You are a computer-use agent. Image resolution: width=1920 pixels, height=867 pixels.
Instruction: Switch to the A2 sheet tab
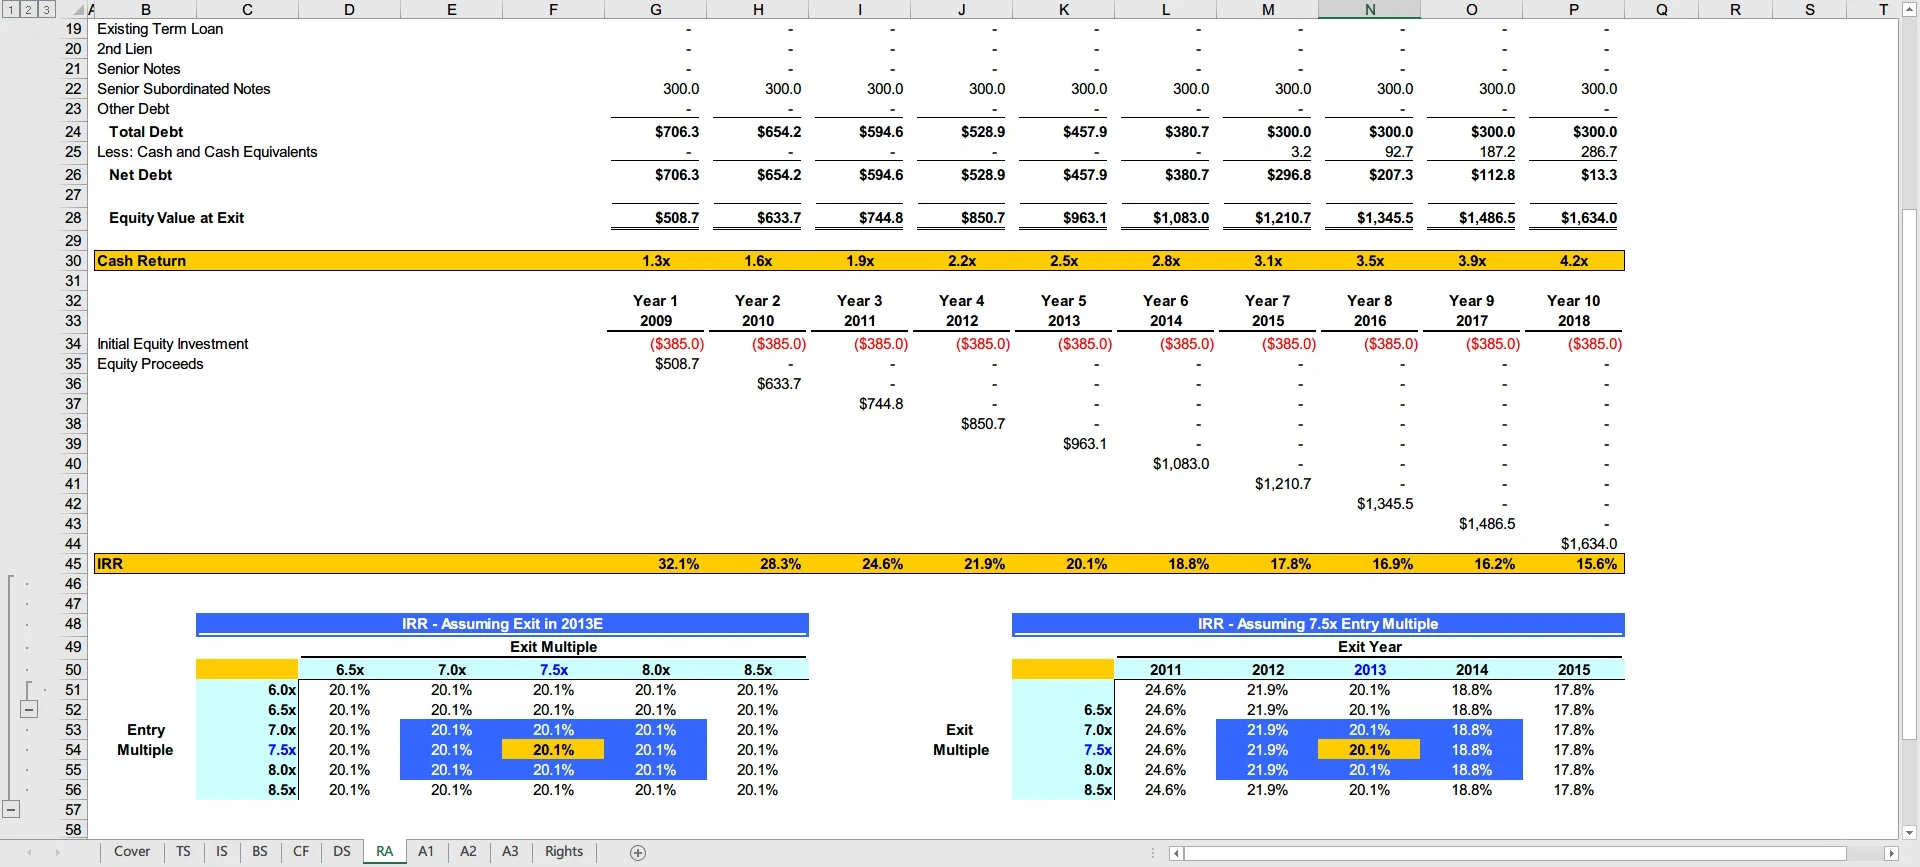tap(468, 852)
